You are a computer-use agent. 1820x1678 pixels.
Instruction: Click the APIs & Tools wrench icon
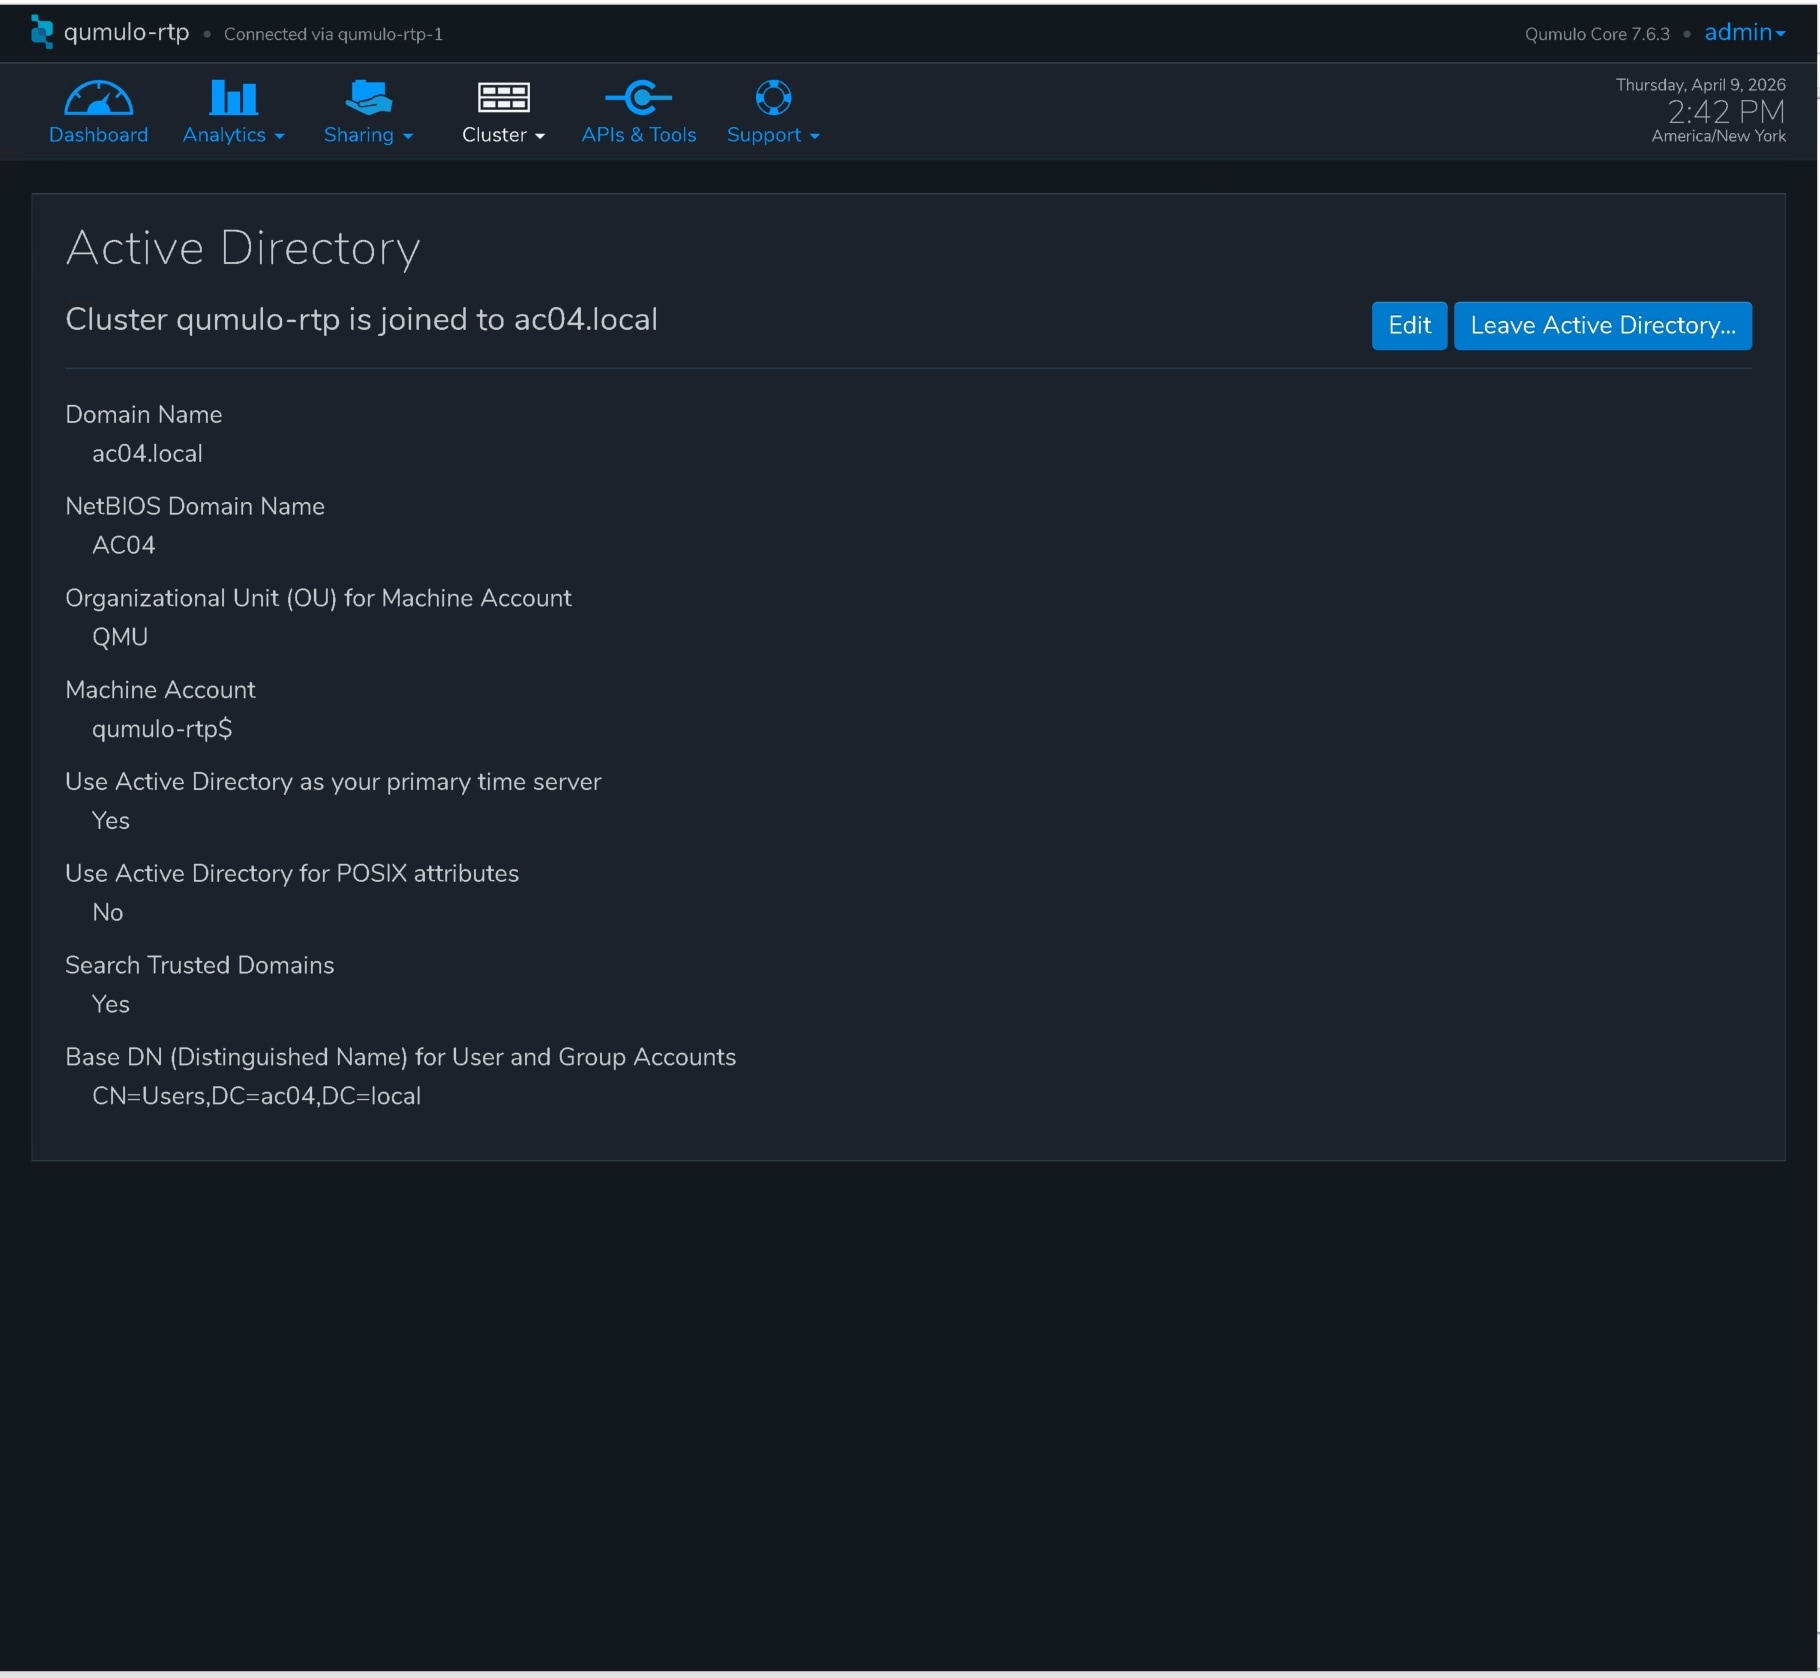click(638, 98)
